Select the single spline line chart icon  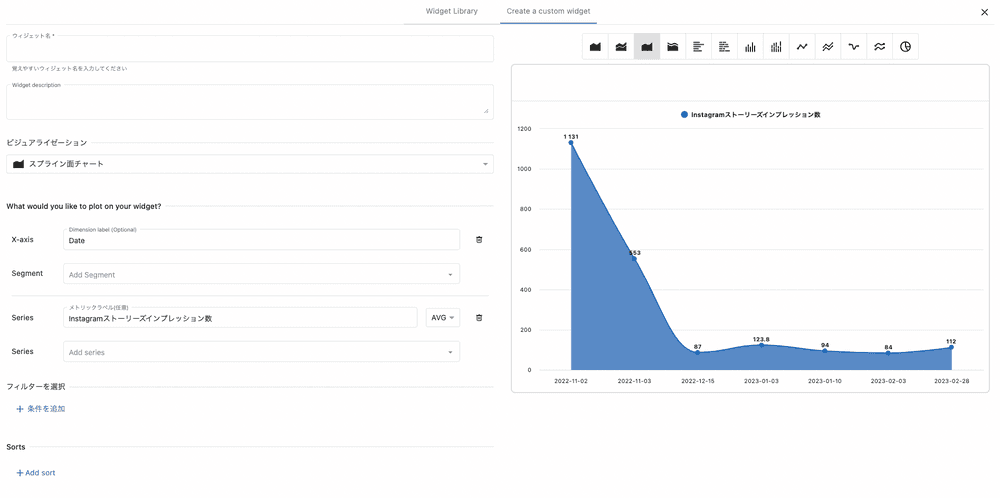pos(853,47)
